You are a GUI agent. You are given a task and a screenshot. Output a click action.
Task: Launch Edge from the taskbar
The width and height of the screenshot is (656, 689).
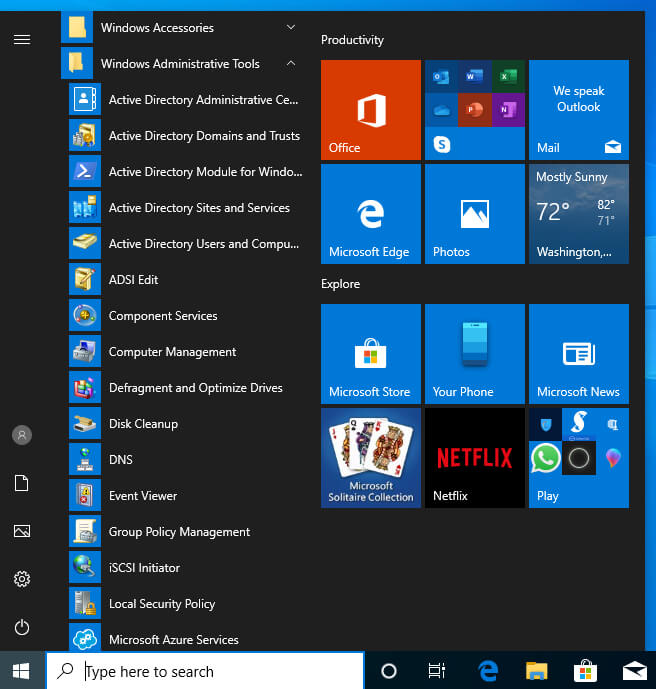(x=488, y=671)
